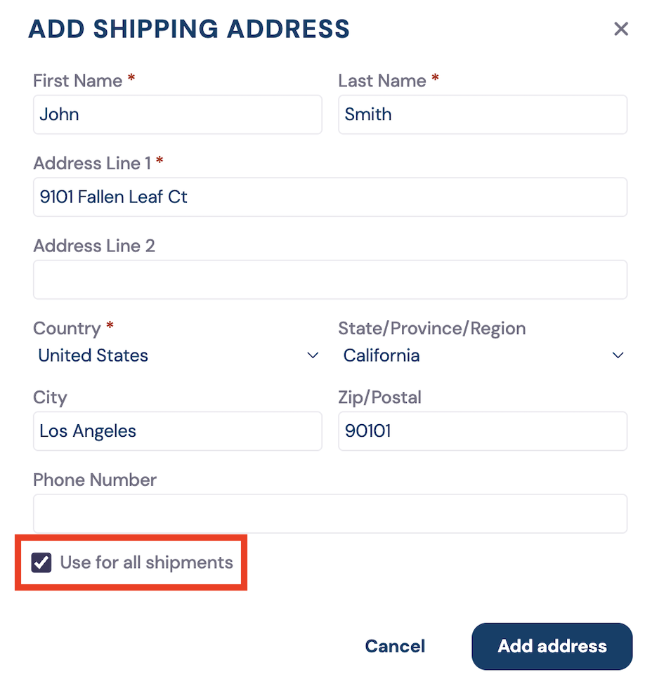Click the "Phone Number" field label
The height and width of the screenshot is (691, 658).
(x=95, y=480)
